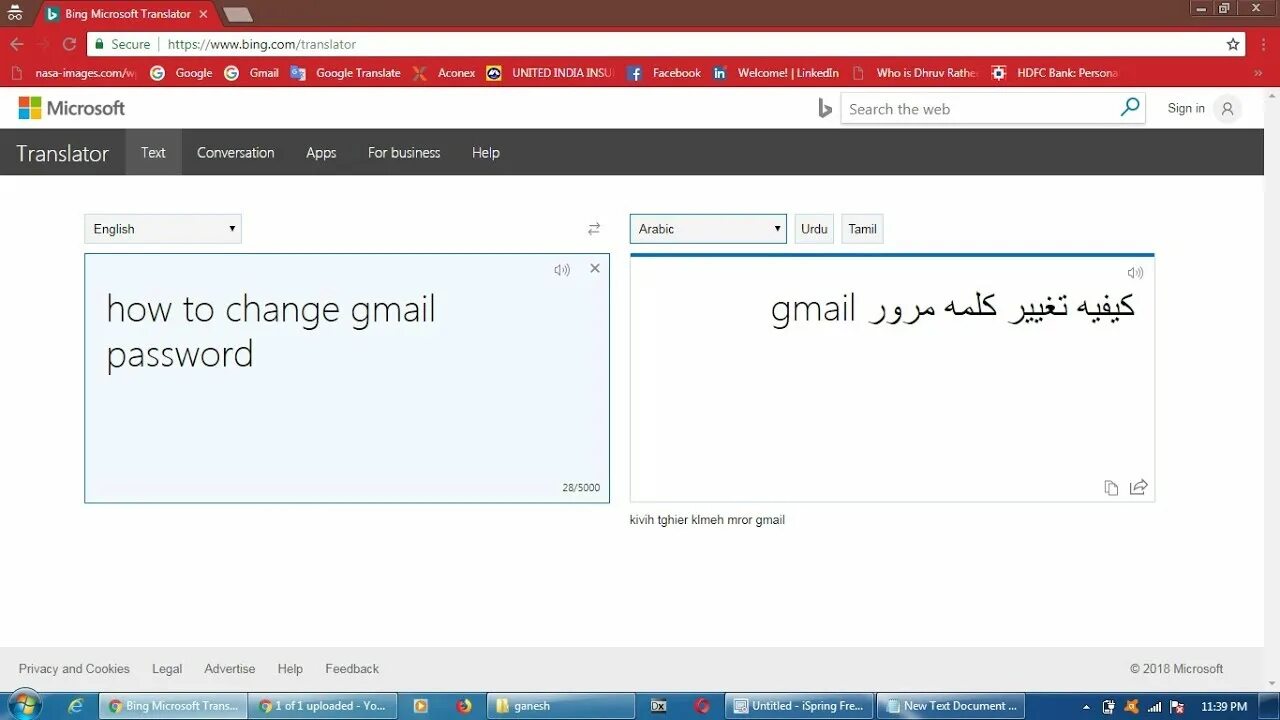Viewport: 1280px width, 720px height.
Task: Click the taskbar clock showing 11:39 PM
Action: pos(1224,706)
